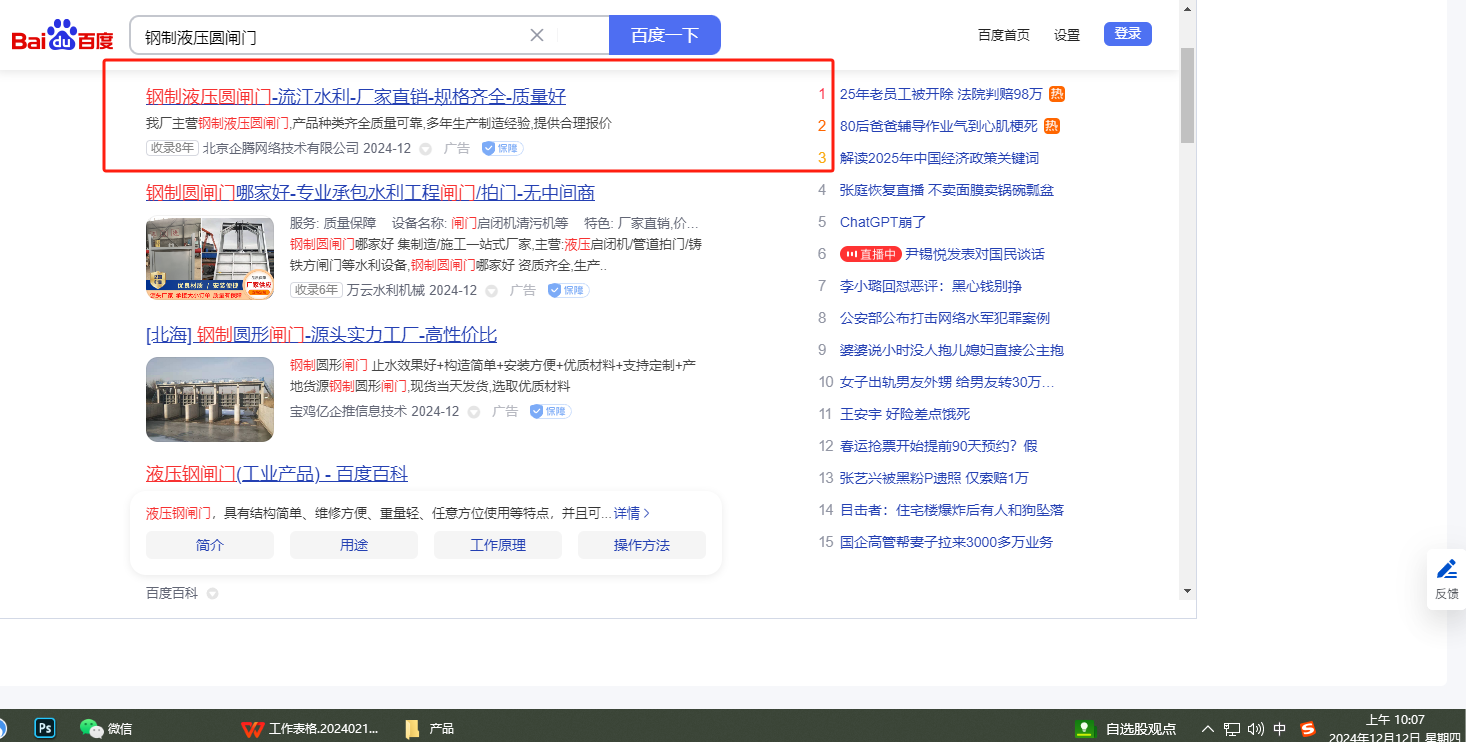Click the 保障 badge on the 万云水利机械 result
This screenshot has height=742, width=1466.
point(568,290)
